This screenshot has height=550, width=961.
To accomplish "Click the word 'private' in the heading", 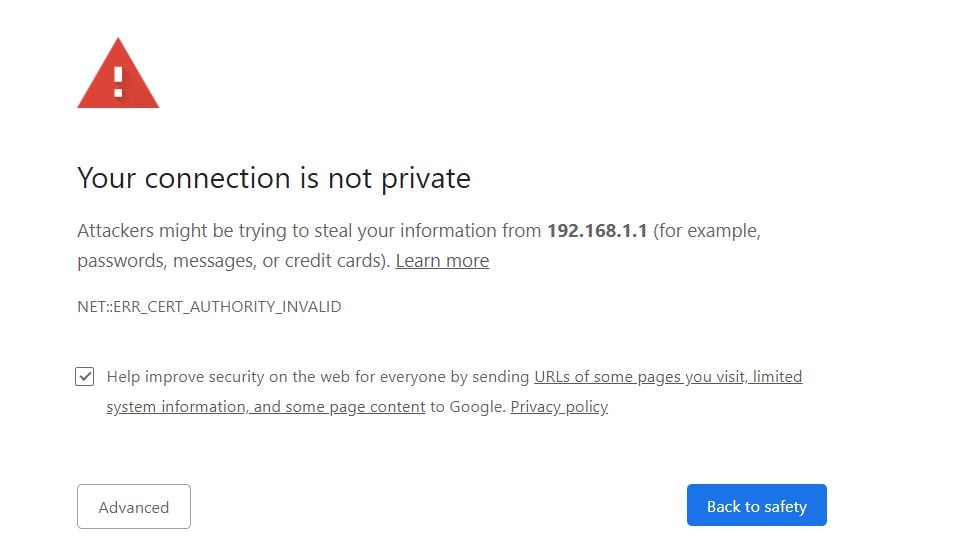I will pos(426,179).
